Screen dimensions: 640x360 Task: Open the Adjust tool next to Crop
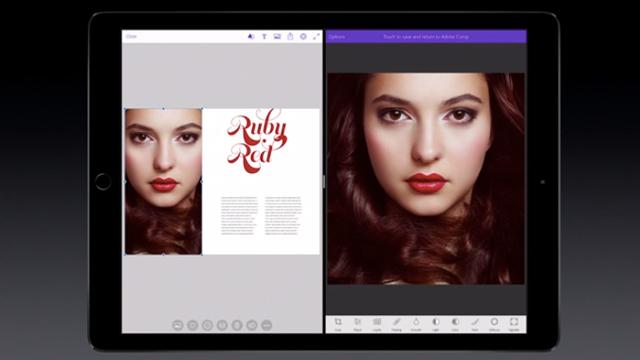358,324
